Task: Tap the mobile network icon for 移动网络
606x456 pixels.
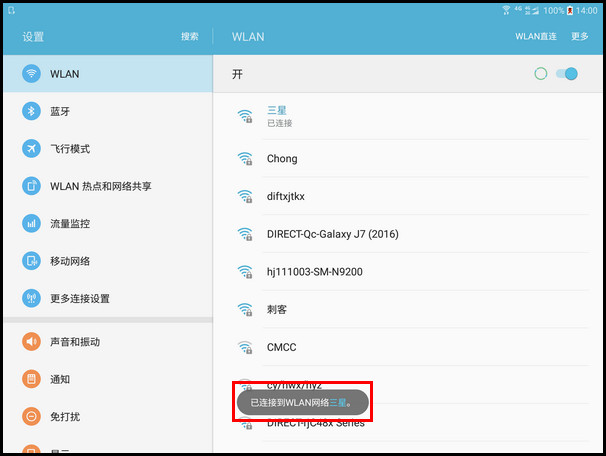Action: click(x=31, y=261)
